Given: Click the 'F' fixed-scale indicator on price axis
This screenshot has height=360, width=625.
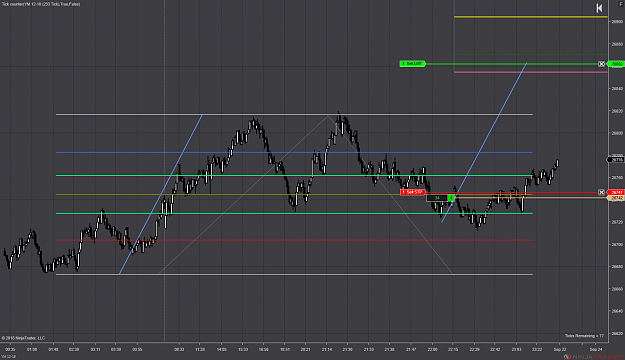Looking at the screenshot, I should point(621,4).
